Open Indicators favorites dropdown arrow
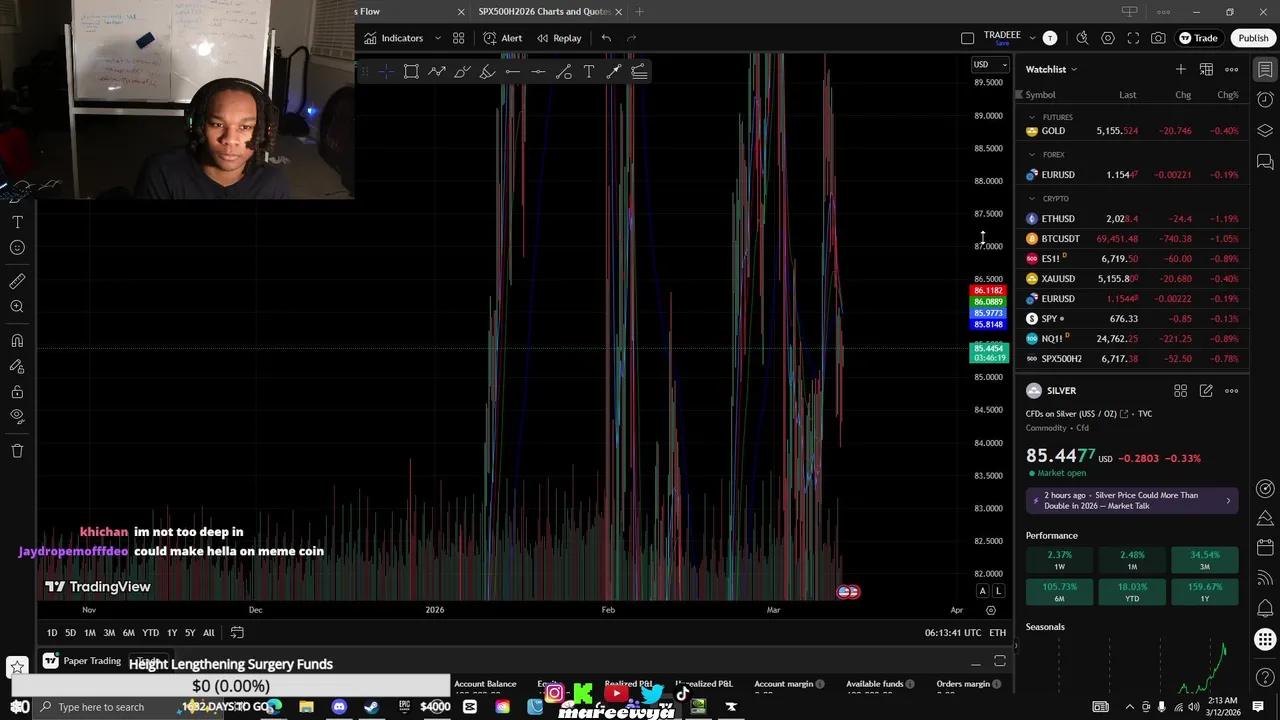This screenshot has height=720, width=1280. (x=437, y=38)
